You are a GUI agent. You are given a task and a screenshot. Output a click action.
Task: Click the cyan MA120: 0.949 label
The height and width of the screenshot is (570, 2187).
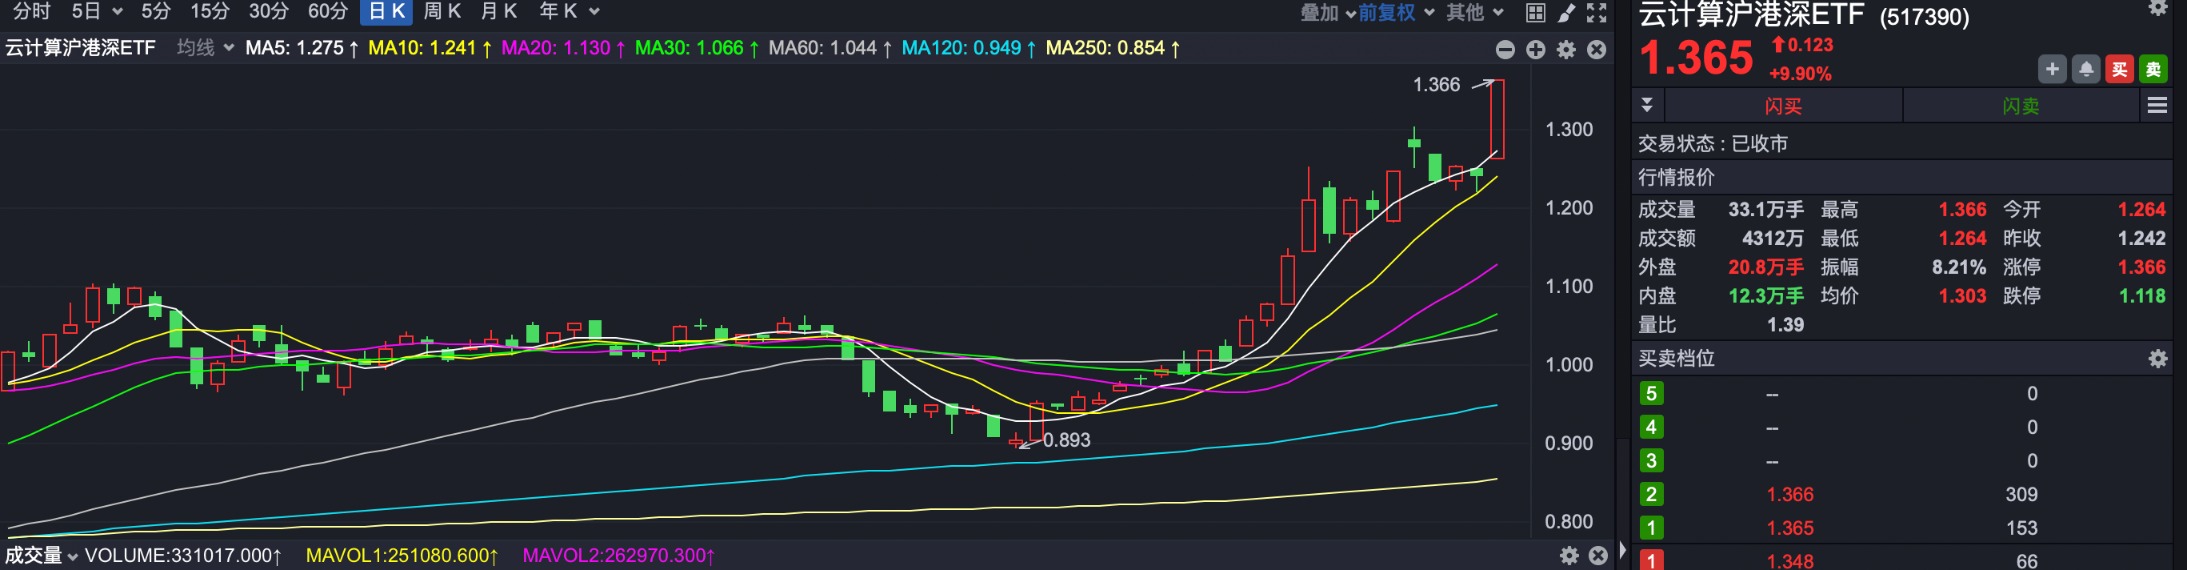(969, 48)
